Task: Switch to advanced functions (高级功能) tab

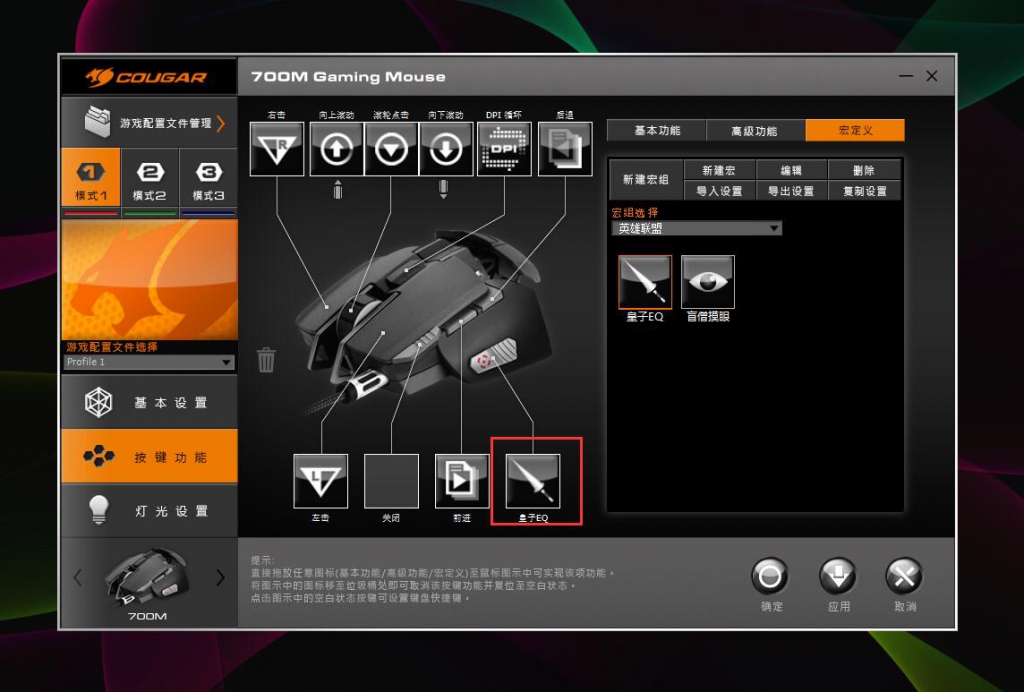Action: pos(756,130)
